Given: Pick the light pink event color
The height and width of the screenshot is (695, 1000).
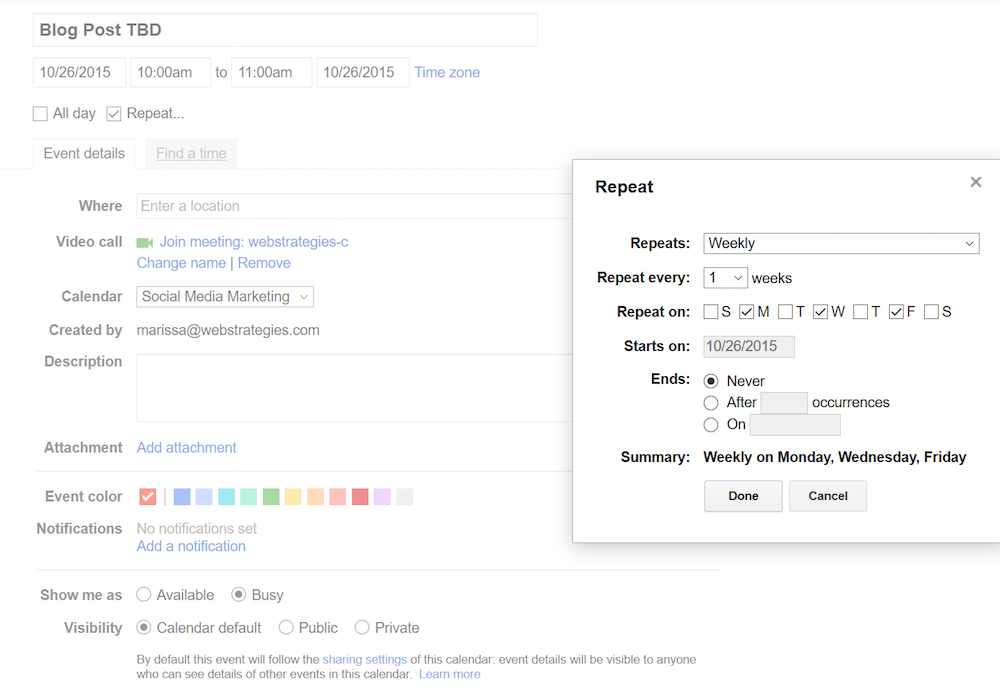Looking at the screenshot, I should (338, 497).
